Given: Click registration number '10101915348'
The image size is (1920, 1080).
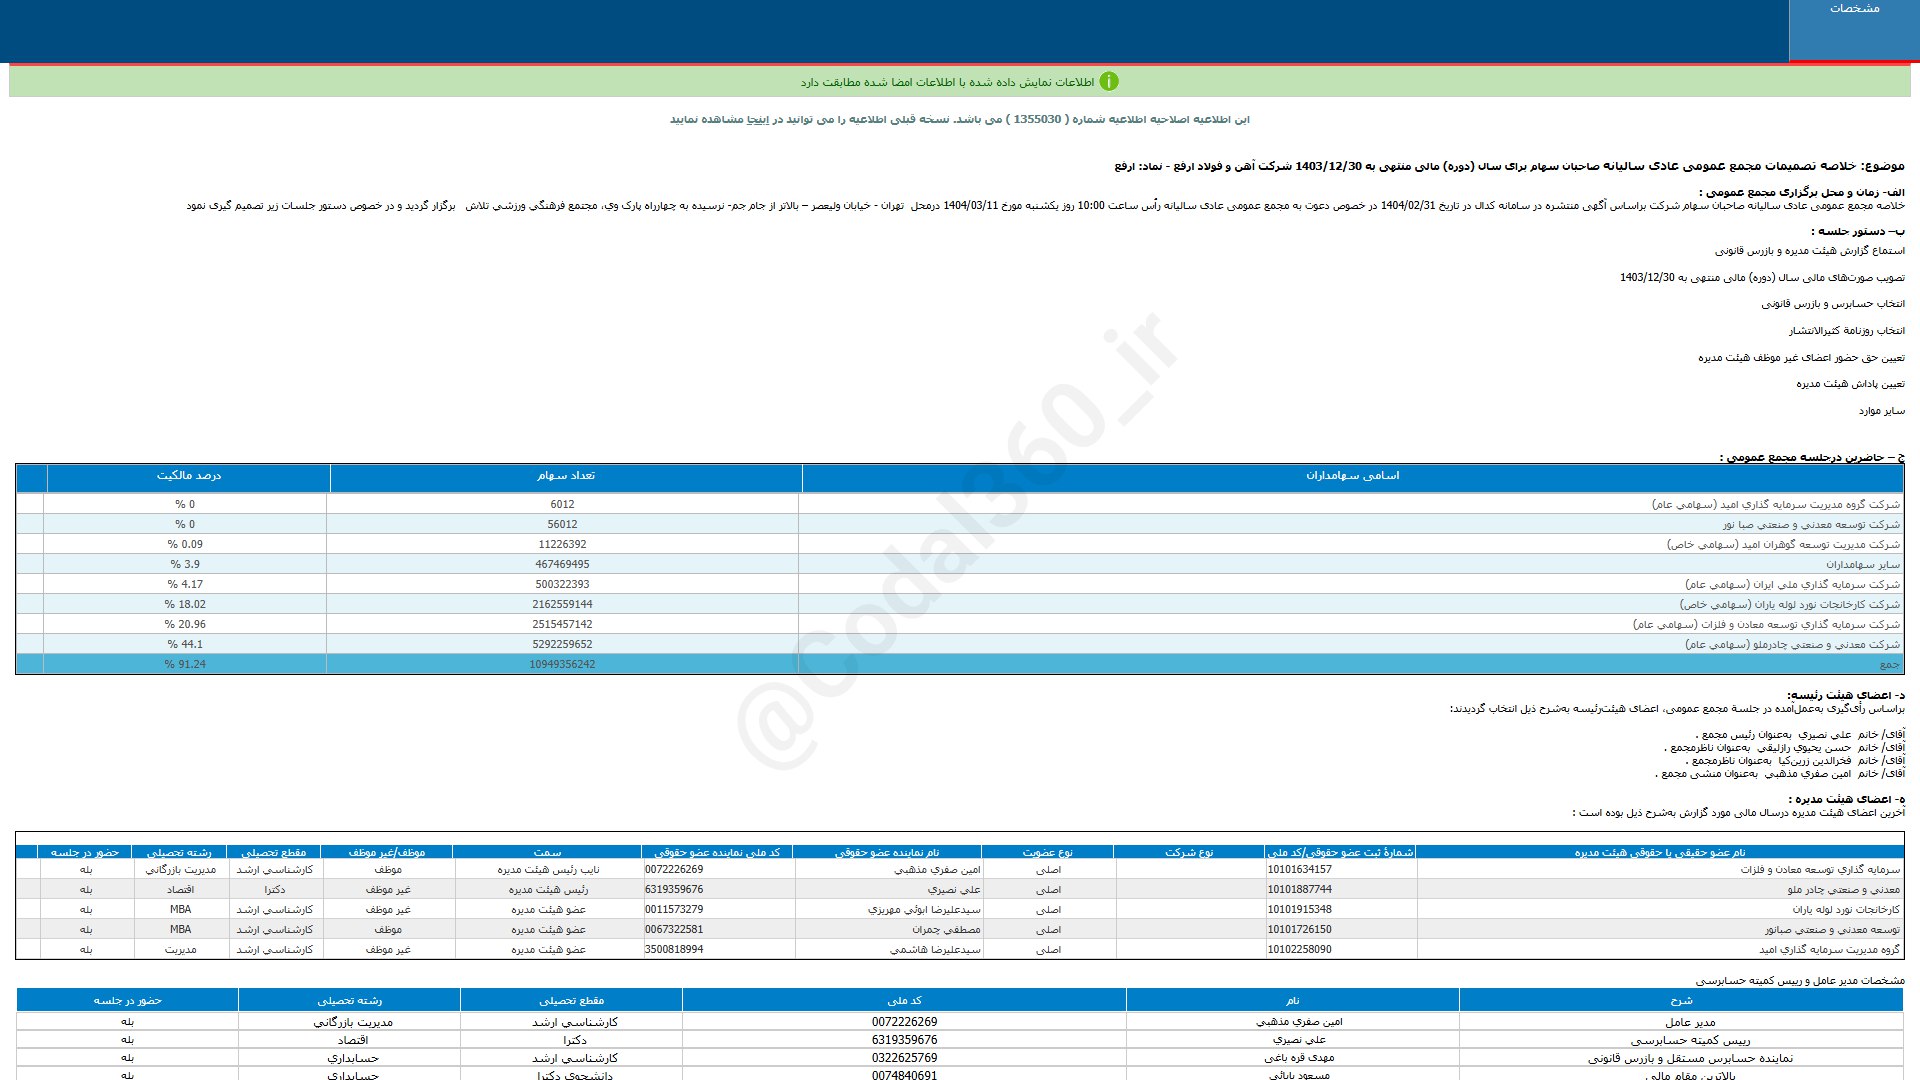Looking at the screenshot, I should tap(1299, 910).
